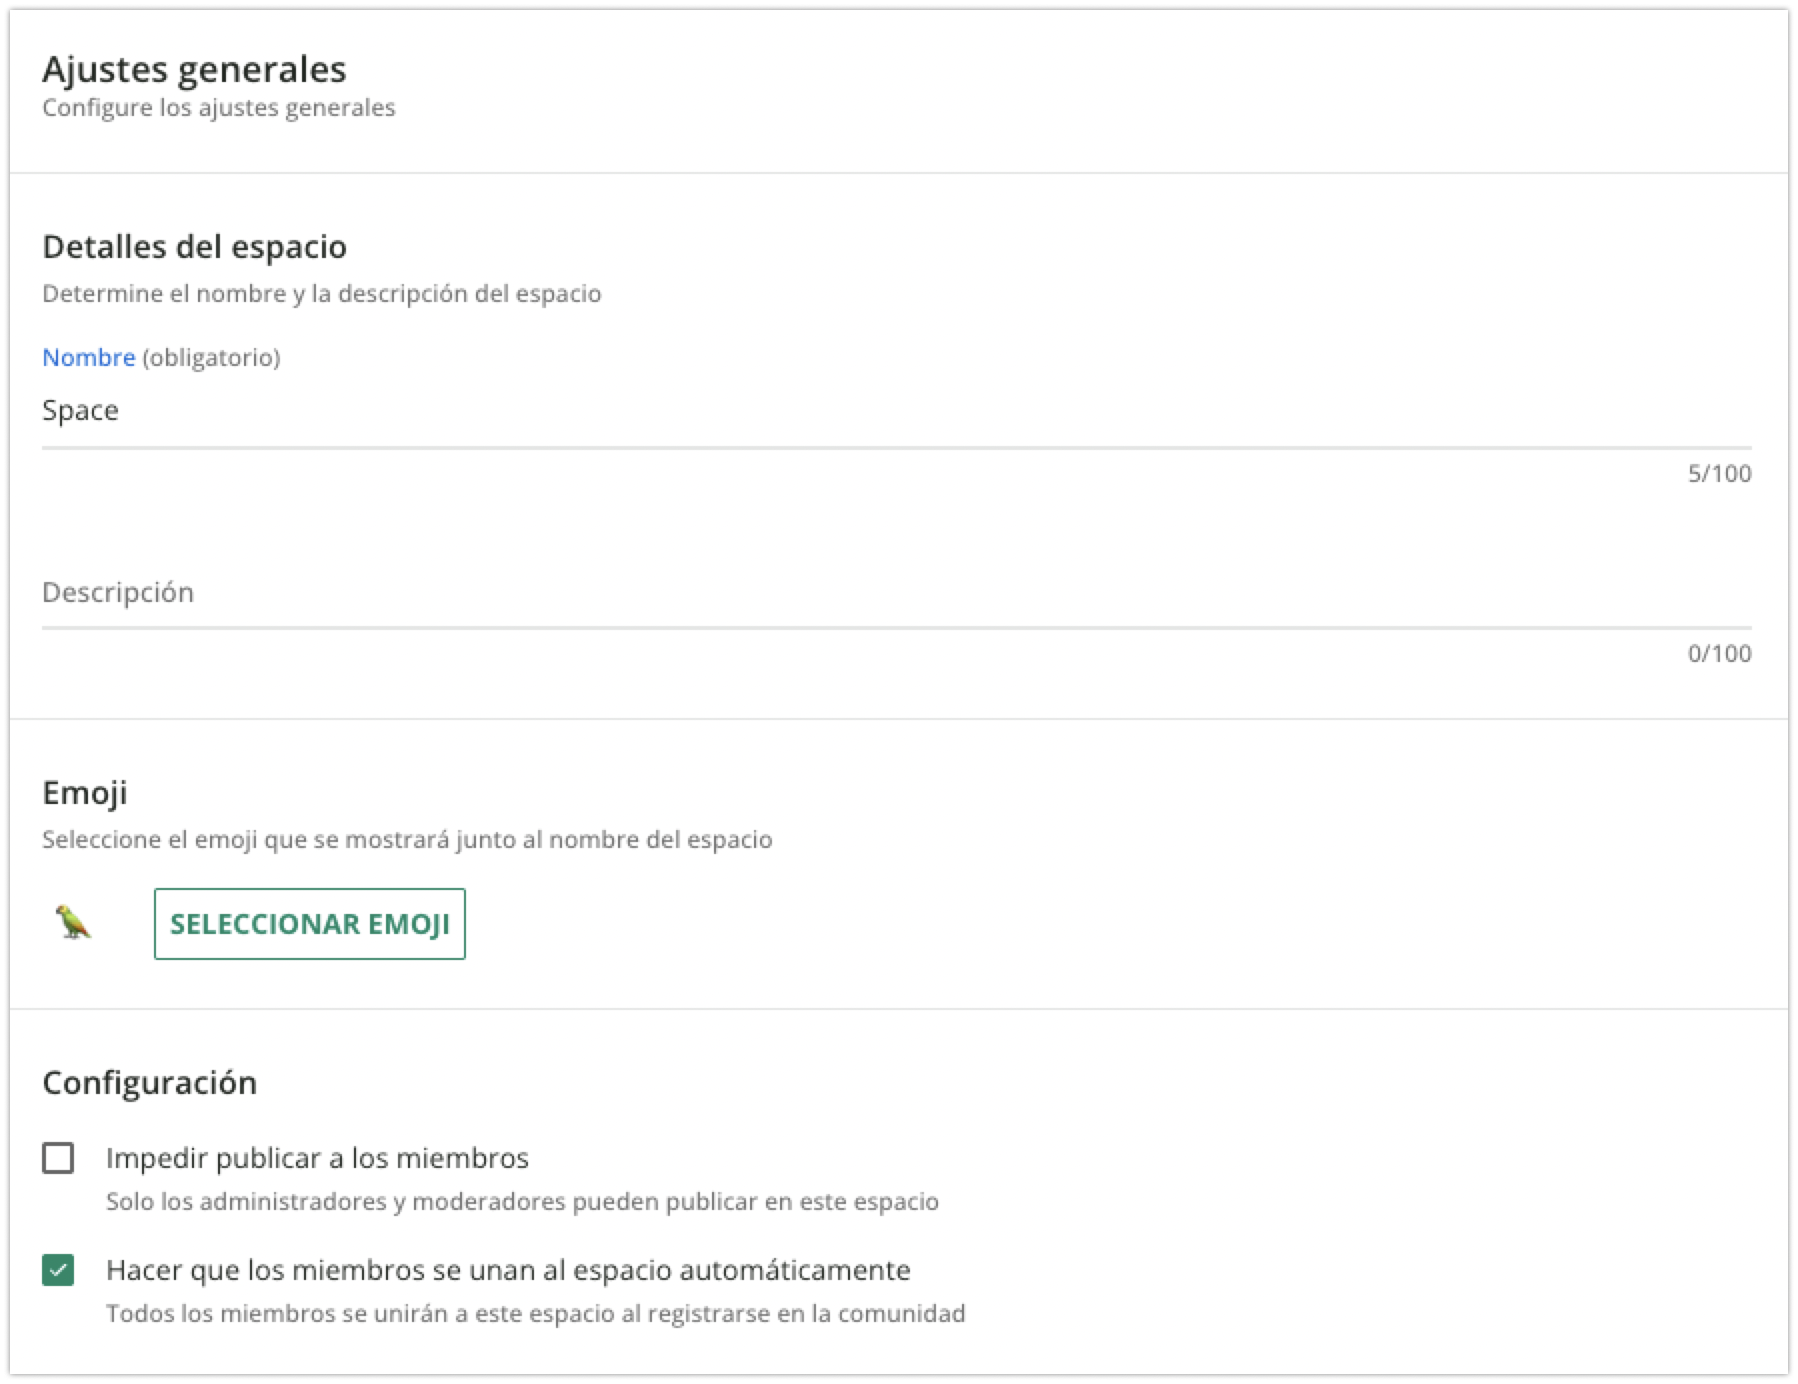Click the Determine el nombre y la descripción text
This screenshot has width=1798, height=1384.
(x=321, y=294)
